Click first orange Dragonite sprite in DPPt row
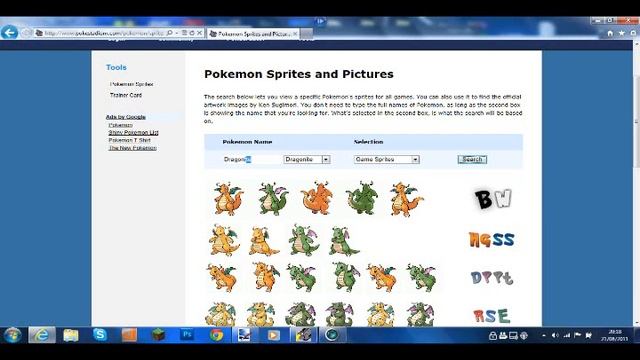This screenshot has width=640, height=360. click(x=222, y=278)
